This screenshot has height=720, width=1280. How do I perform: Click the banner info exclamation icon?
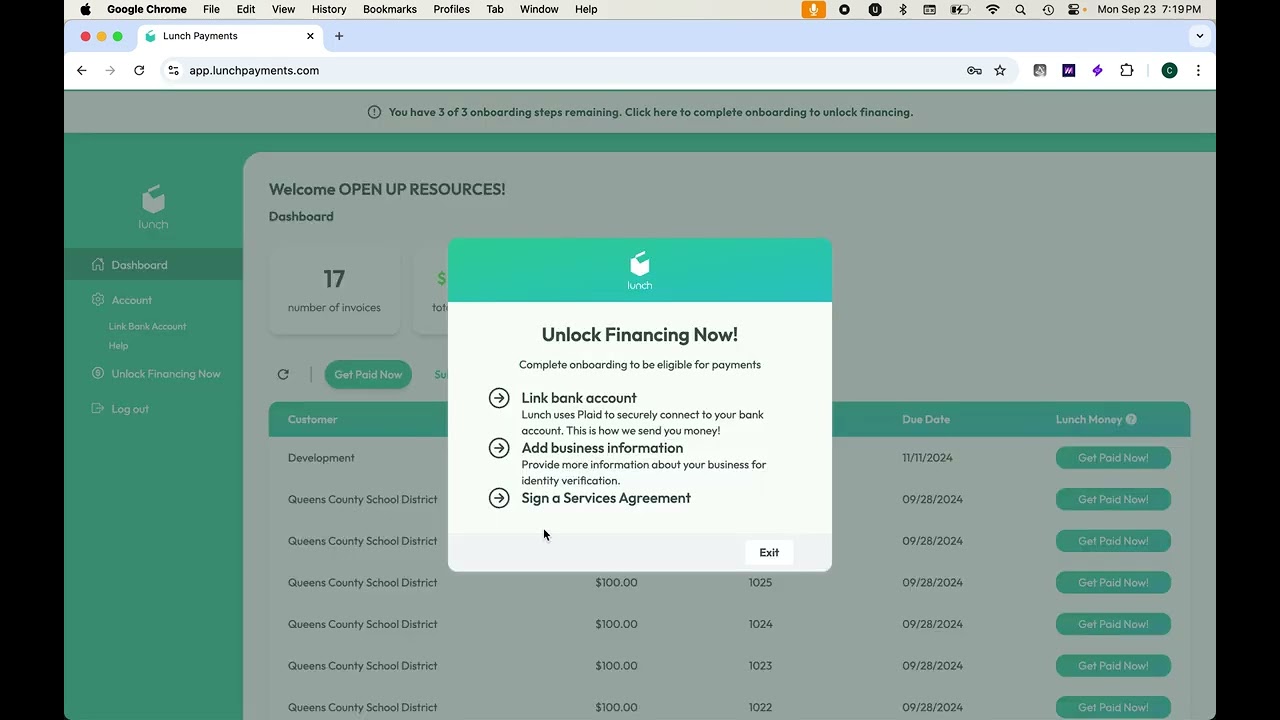[374, 112]
